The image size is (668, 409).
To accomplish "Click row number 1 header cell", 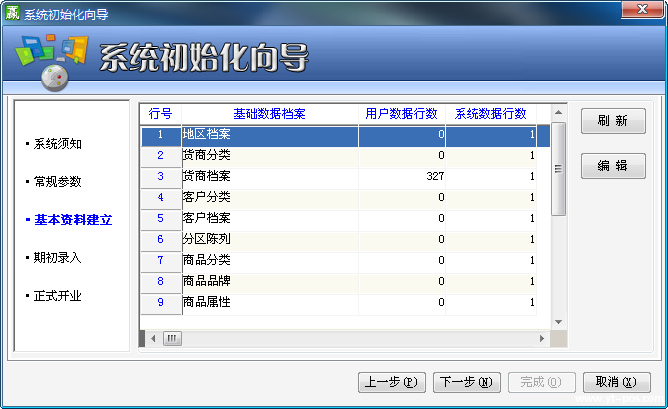I will pos(161,136).
